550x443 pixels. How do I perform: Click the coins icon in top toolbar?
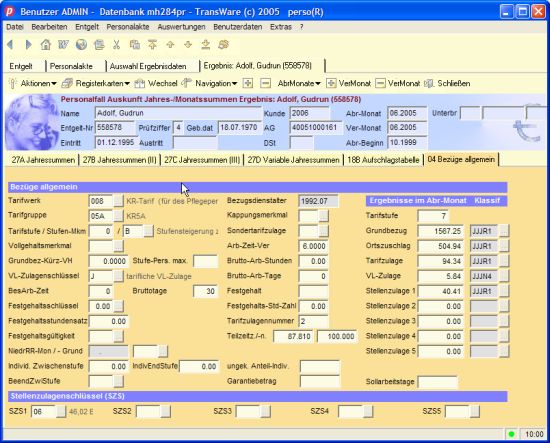223,45
